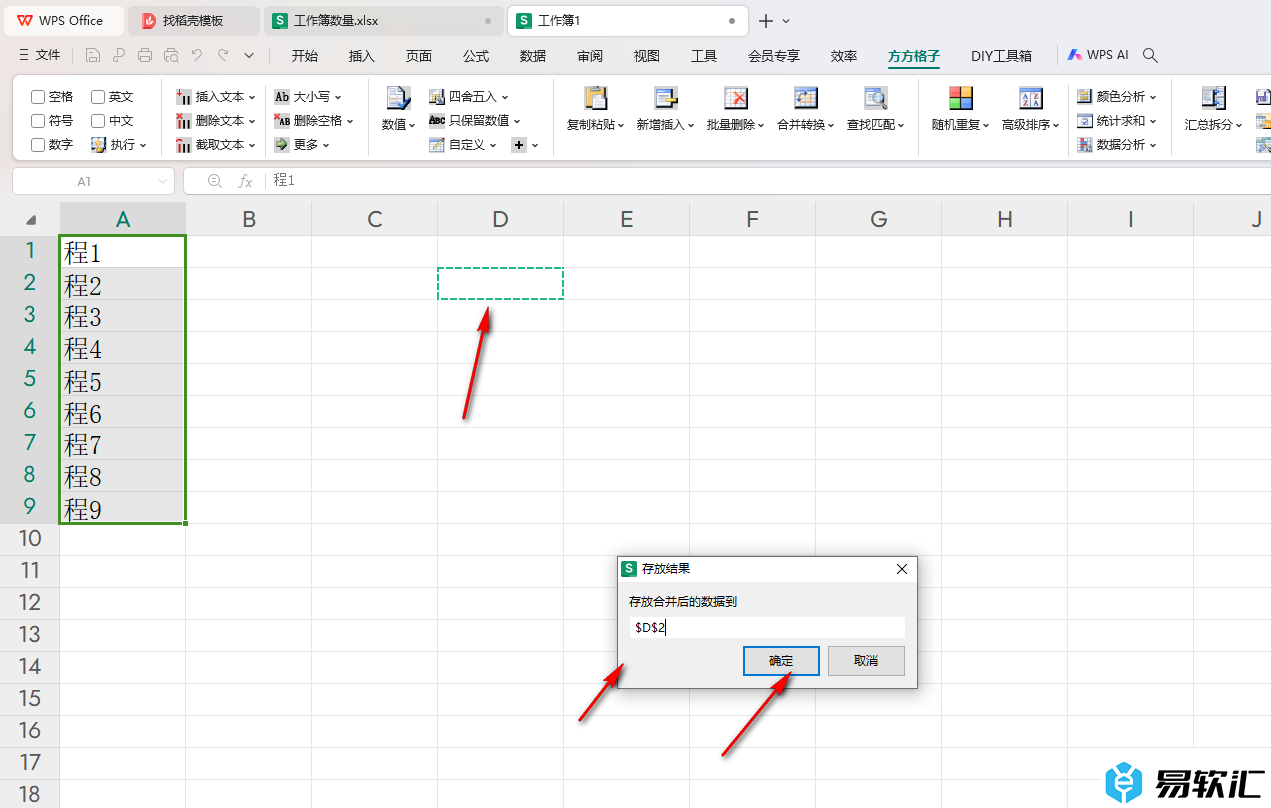Click the 查找匹配 magnifier icon

click(875, 98)
